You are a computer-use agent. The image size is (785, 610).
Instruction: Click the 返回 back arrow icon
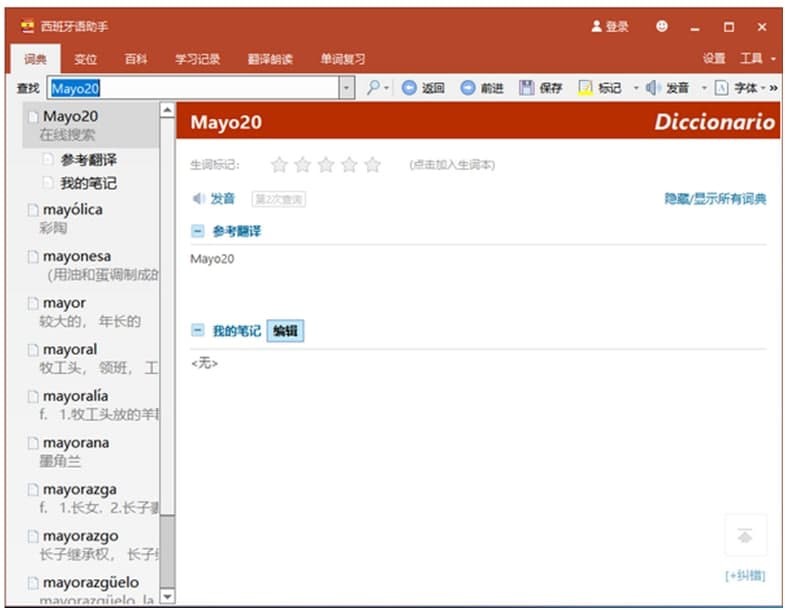409,88
